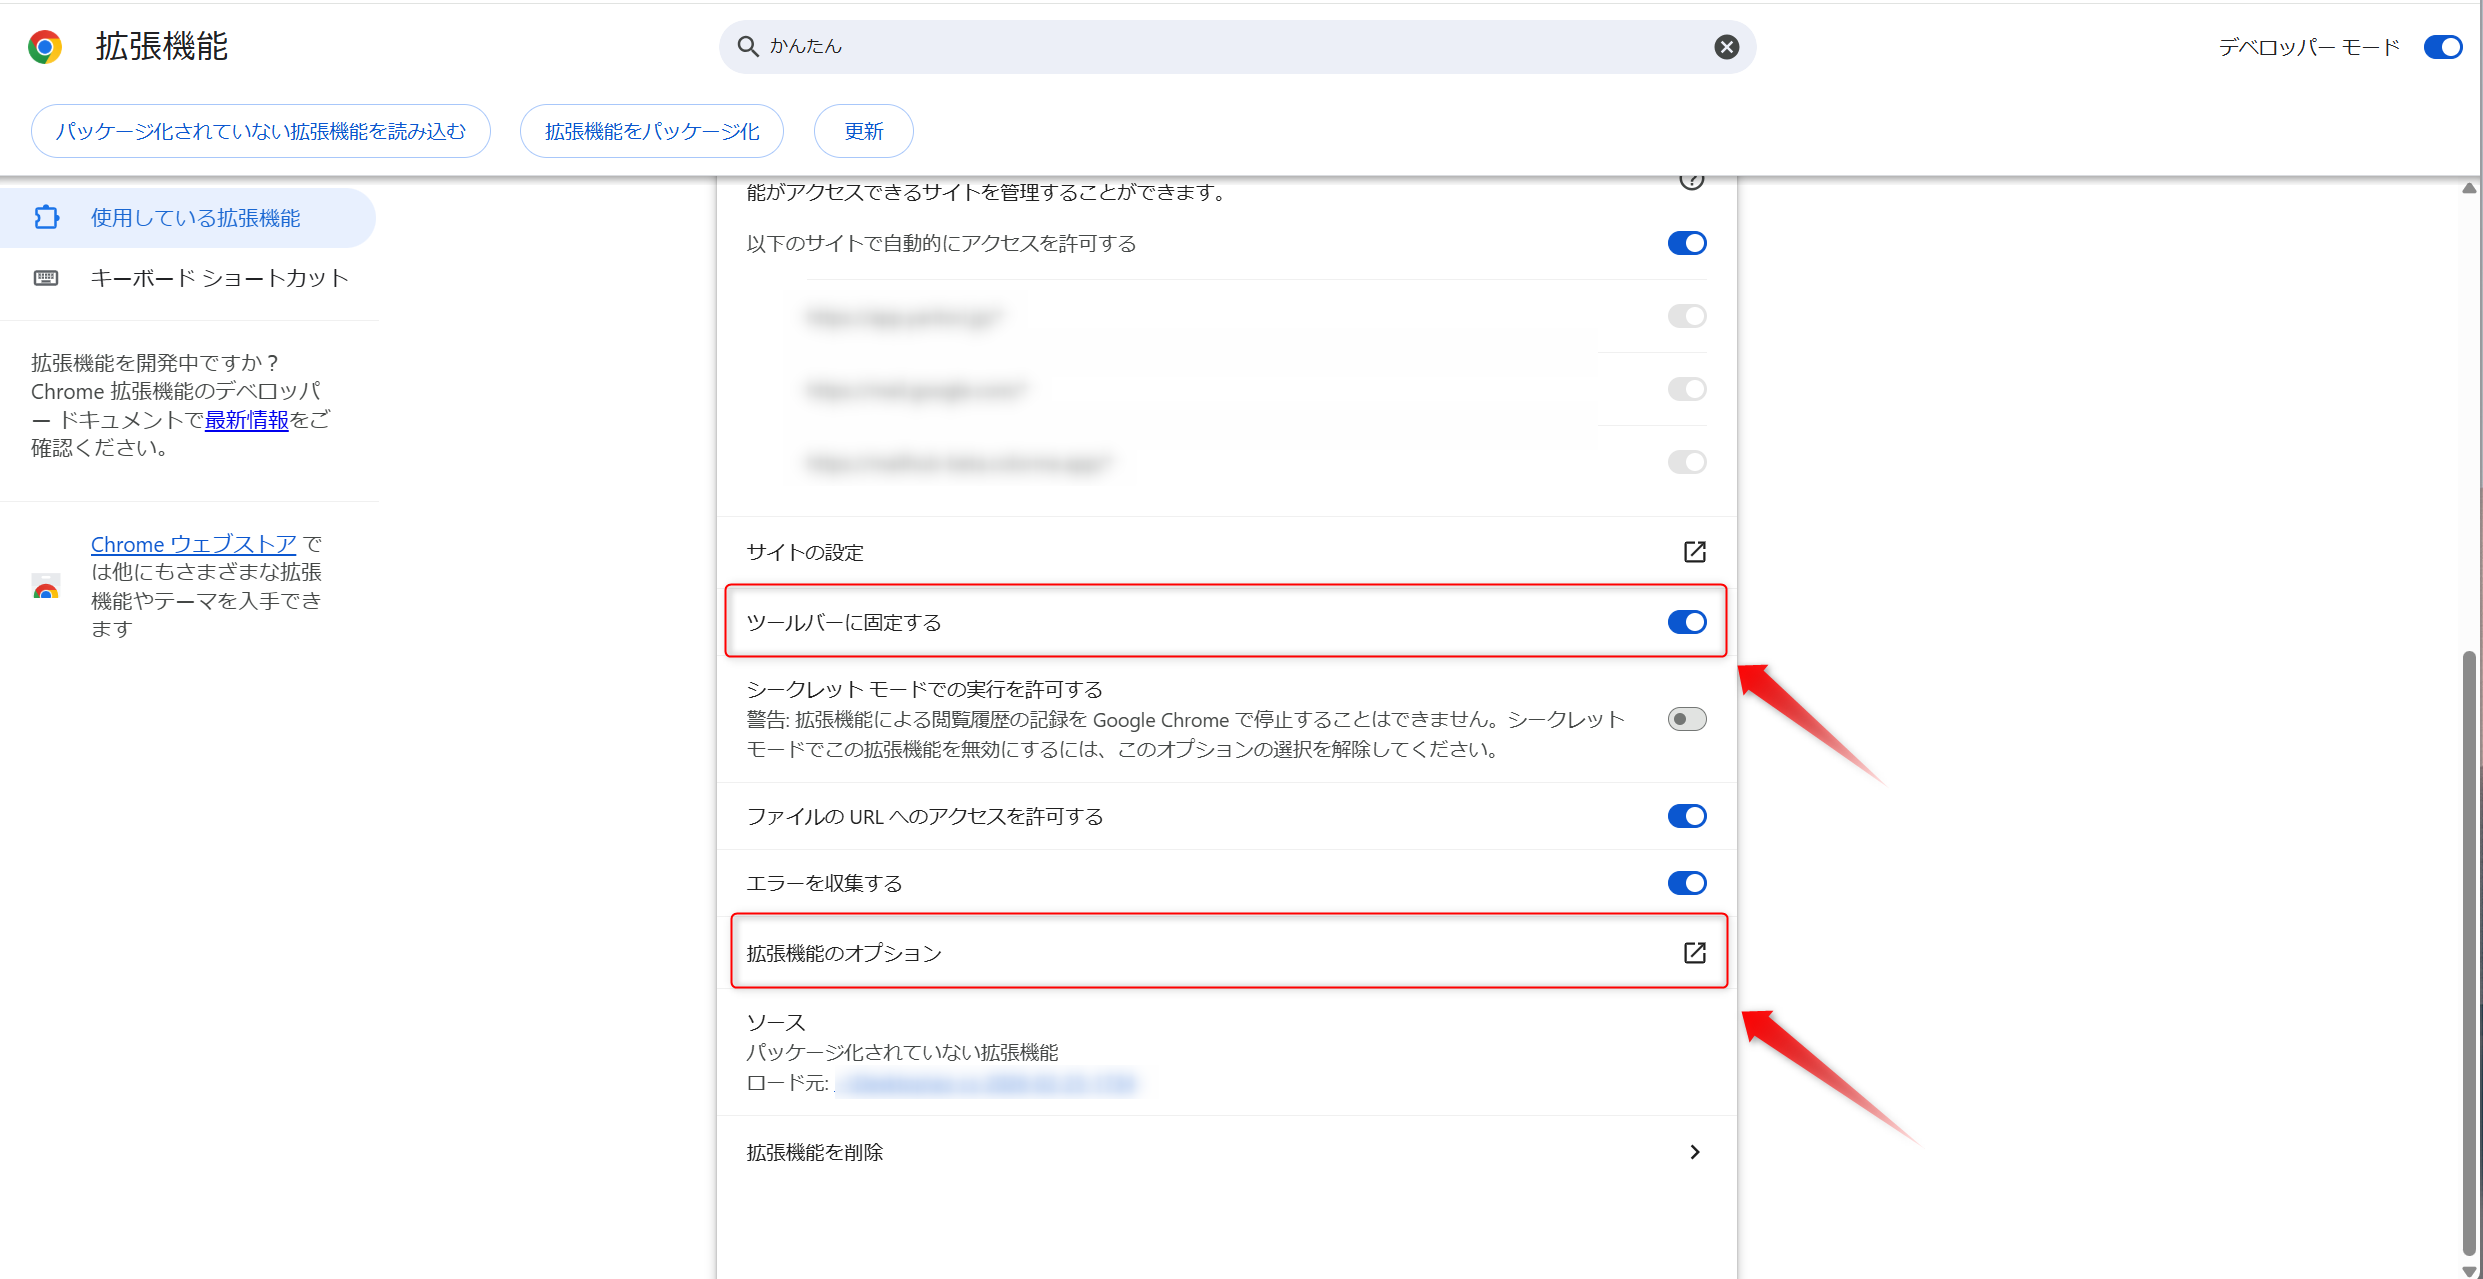
Task: Turn off エラーを収集する toggle
Action: (1686, 883)
